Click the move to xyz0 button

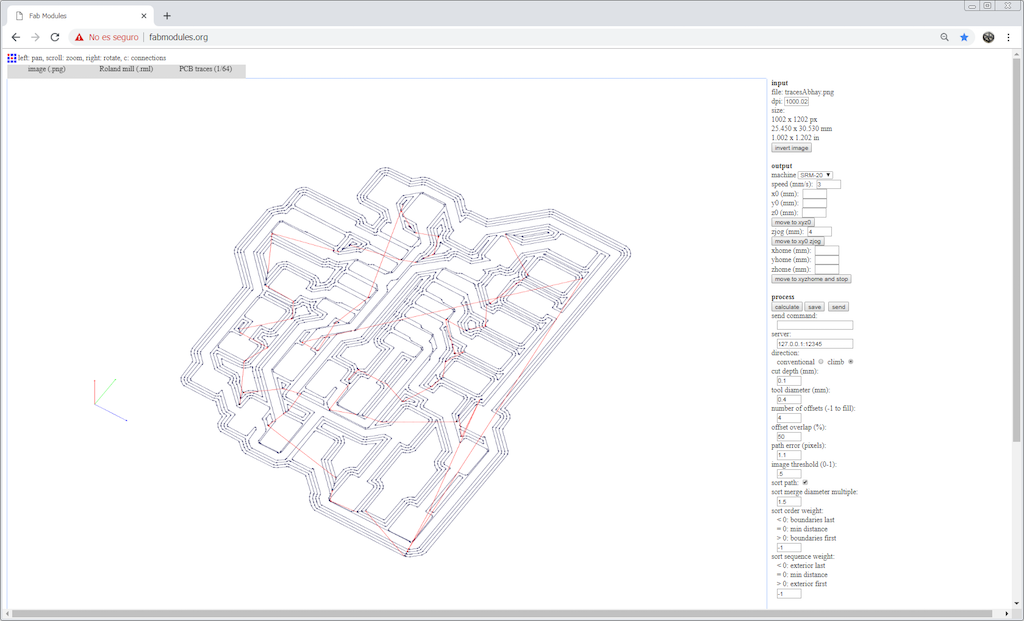click(x=792, y=222)
